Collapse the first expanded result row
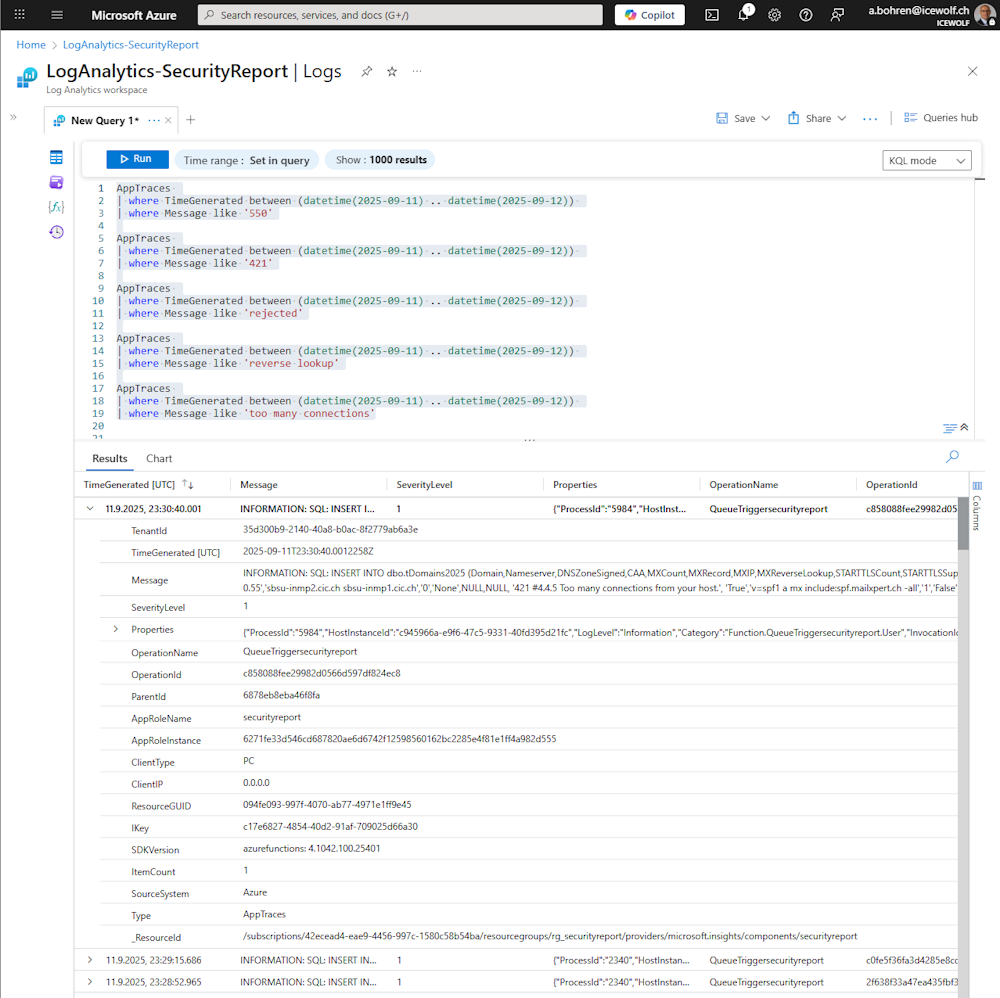This screenshot has height=998, width=1000. 92,508
